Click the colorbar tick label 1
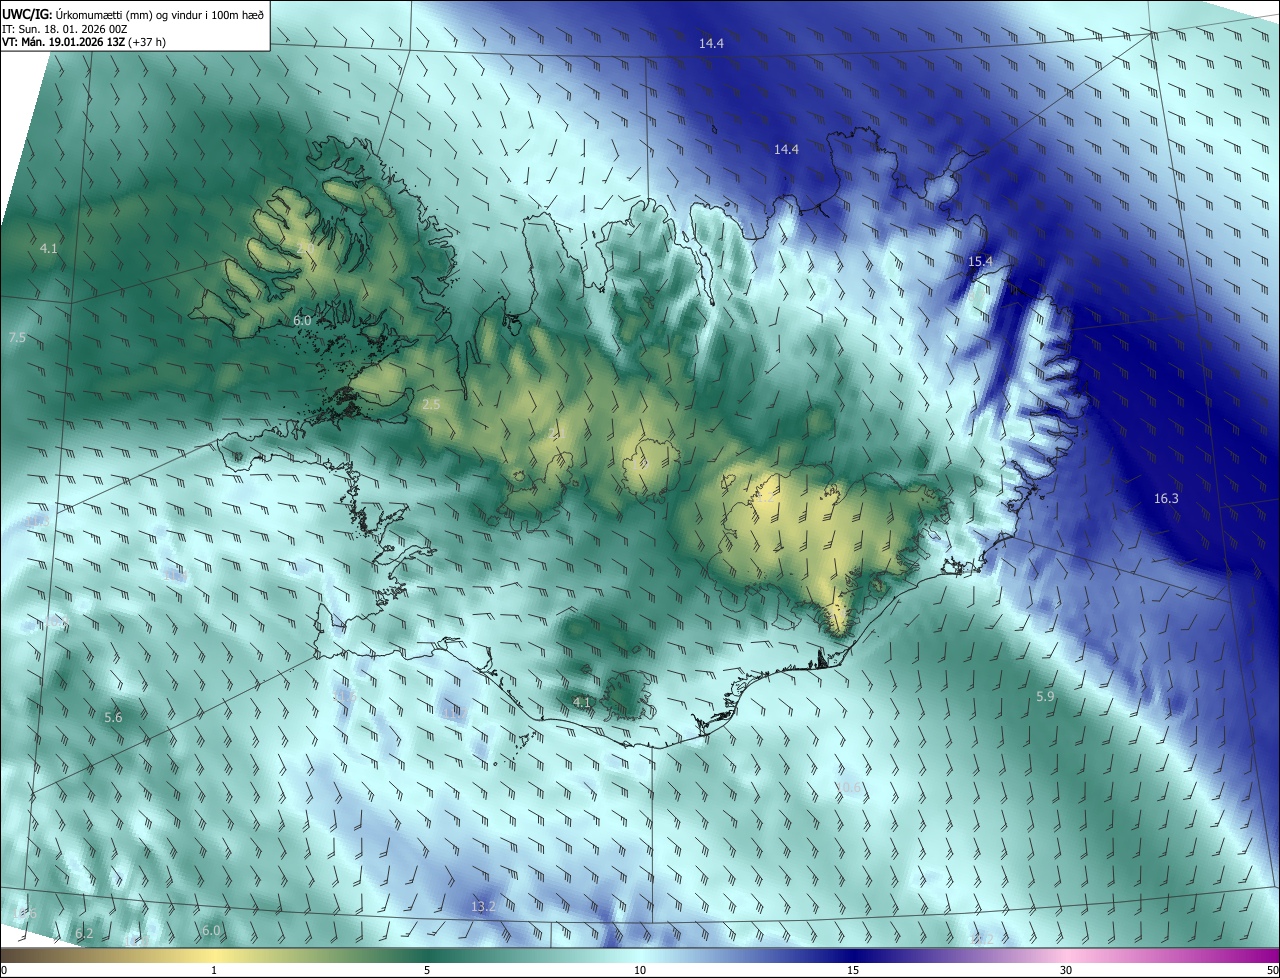The height and width of the screenshot is (978, 1280). 214,970
